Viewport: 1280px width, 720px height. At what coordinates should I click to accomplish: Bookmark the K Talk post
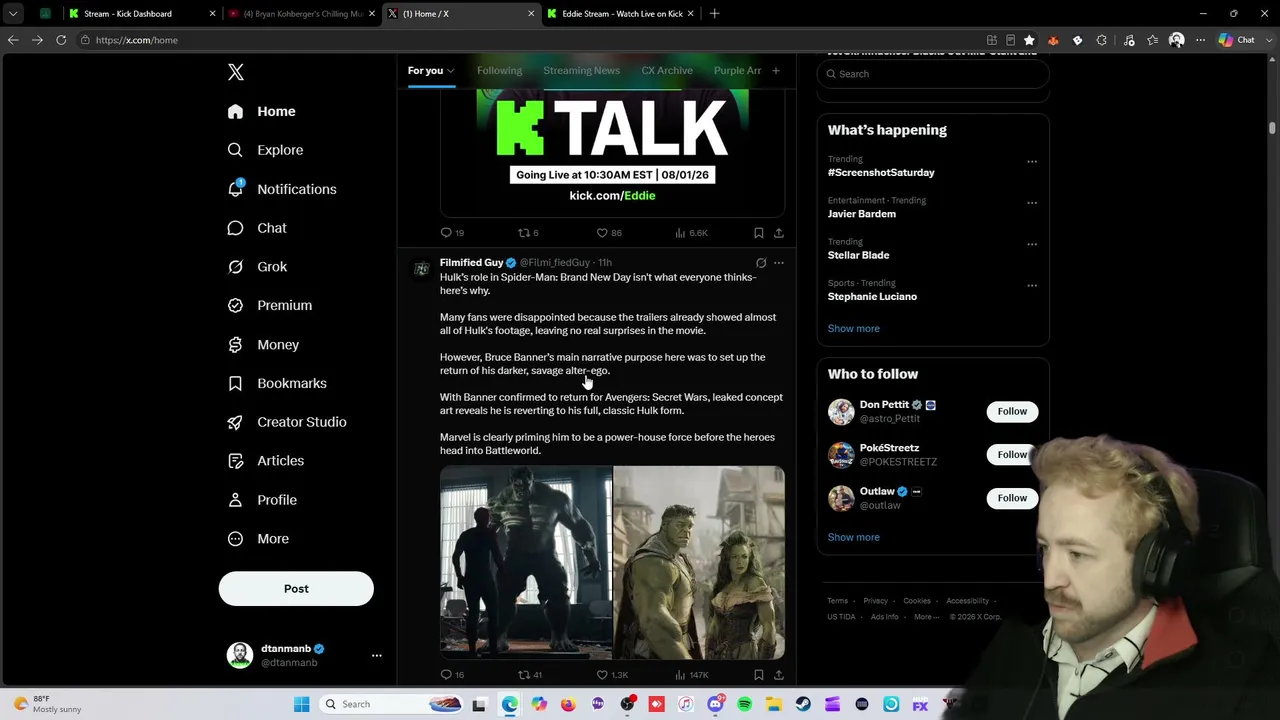[x=759, y=233]
